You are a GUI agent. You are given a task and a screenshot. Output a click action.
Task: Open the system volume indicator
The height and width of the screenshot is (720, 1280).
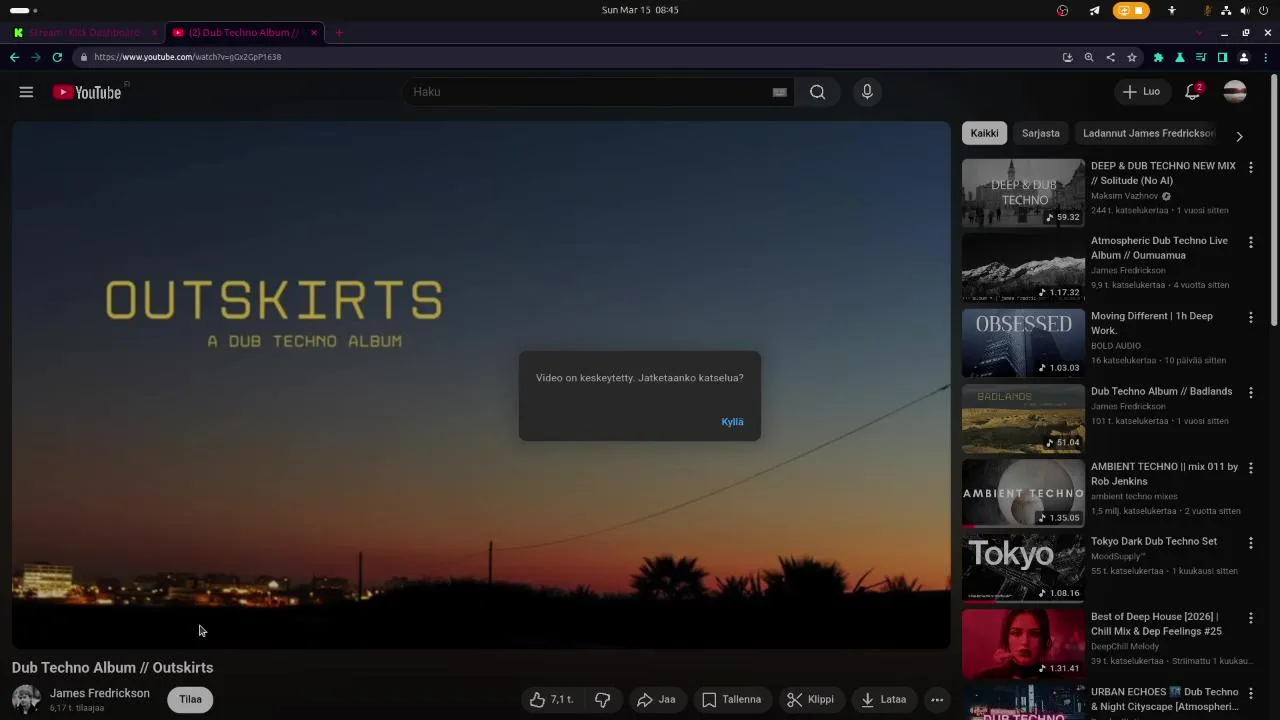pos(1244,10)
